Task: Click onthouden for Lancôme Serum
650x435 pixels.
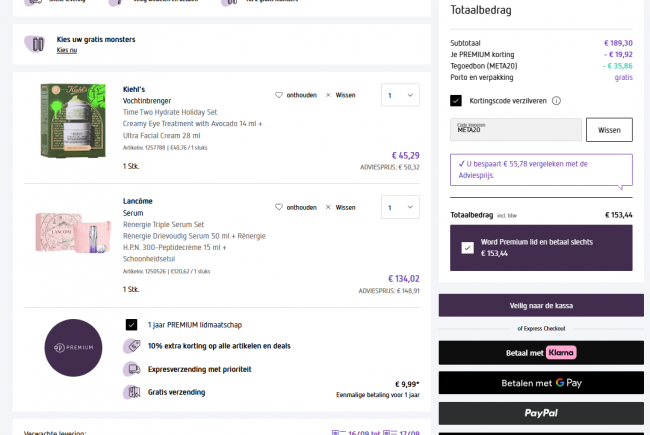Action: tap(301, 207)
